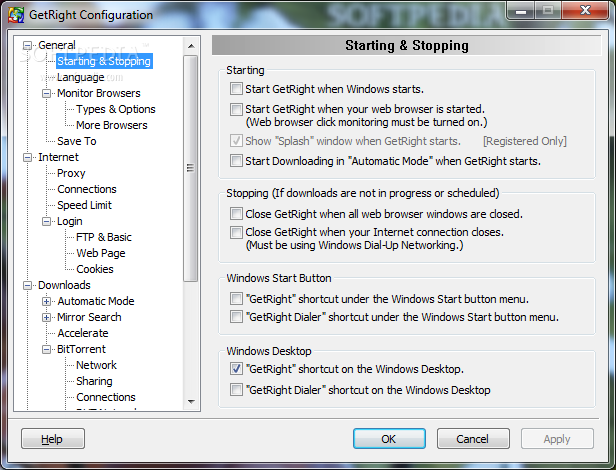Select Monitor Browsers in the tree
The width and height of the screenshot is (616, 470).
[x=99, y=93]
